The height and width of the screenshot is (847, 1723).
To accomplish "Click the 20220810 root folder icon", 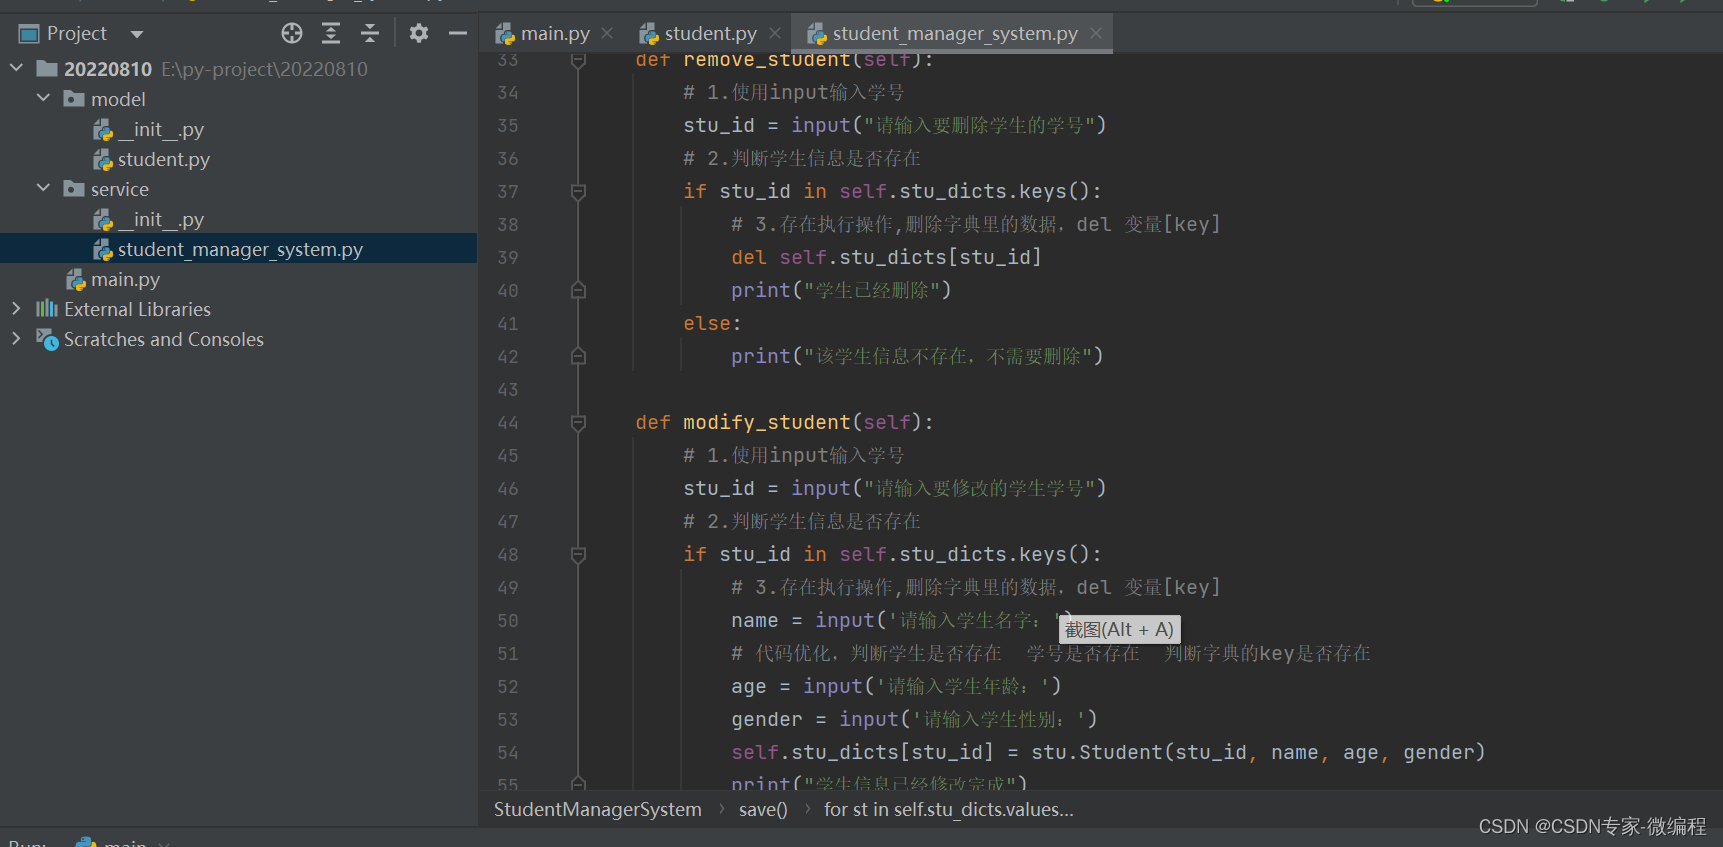I will click(47, 68).
